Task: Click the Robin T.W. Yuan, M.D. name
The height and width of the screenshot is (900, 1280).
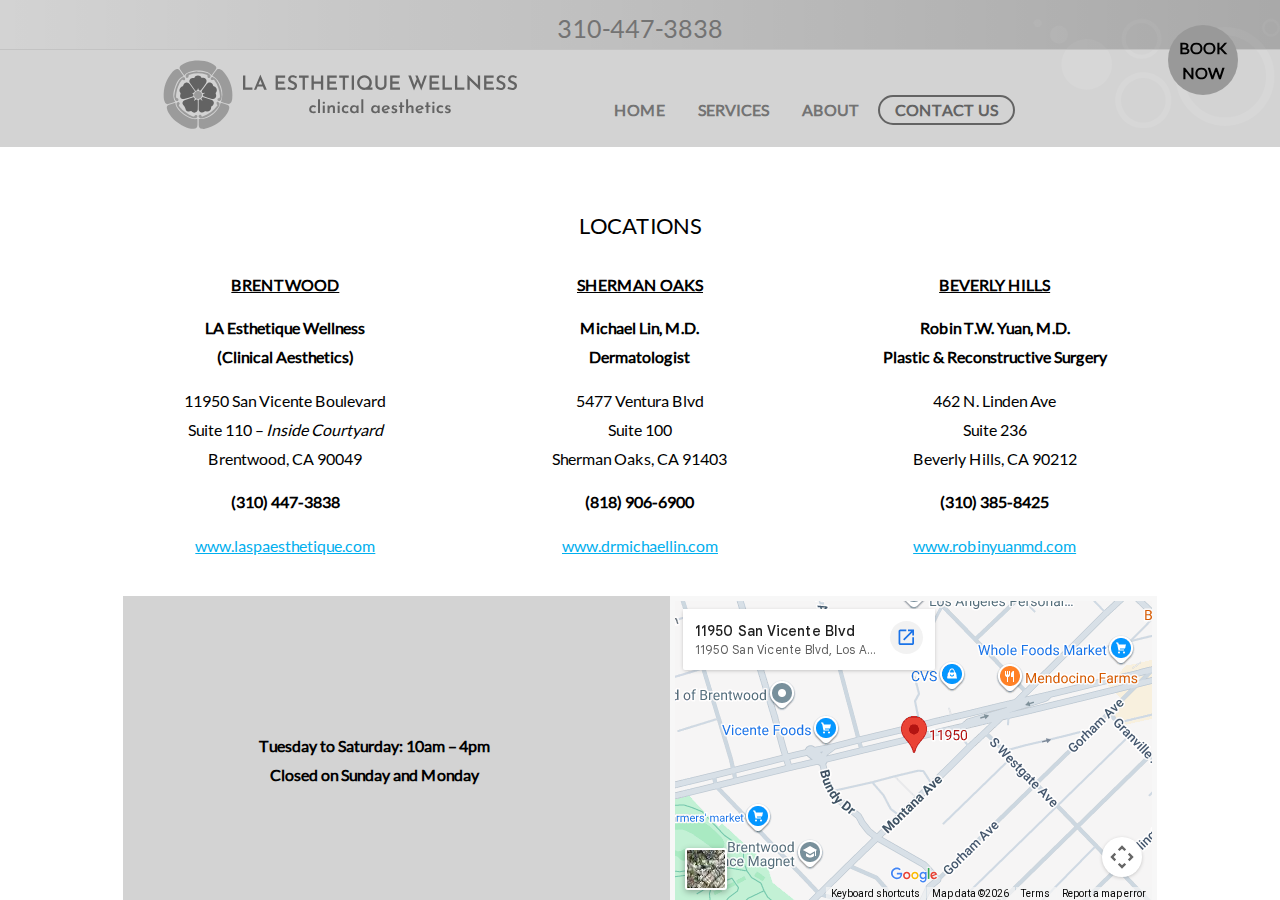Action: pos(995,328)
